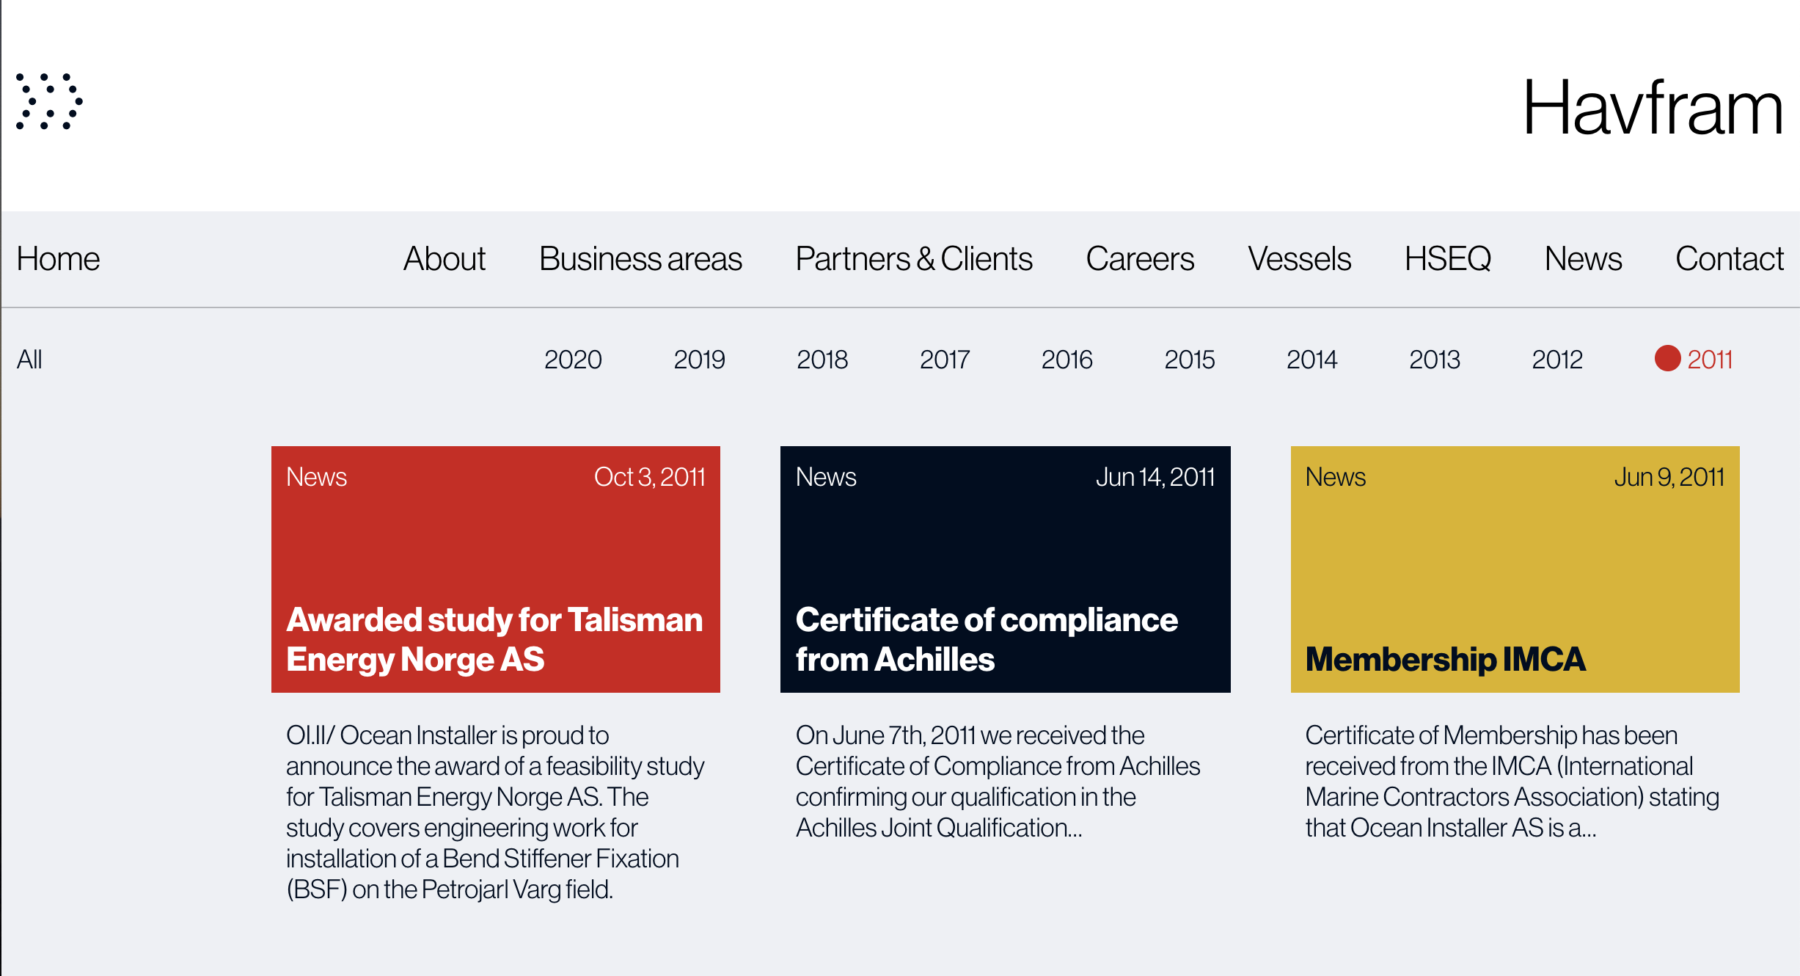Click the IMCA membership summary text

1512,782
